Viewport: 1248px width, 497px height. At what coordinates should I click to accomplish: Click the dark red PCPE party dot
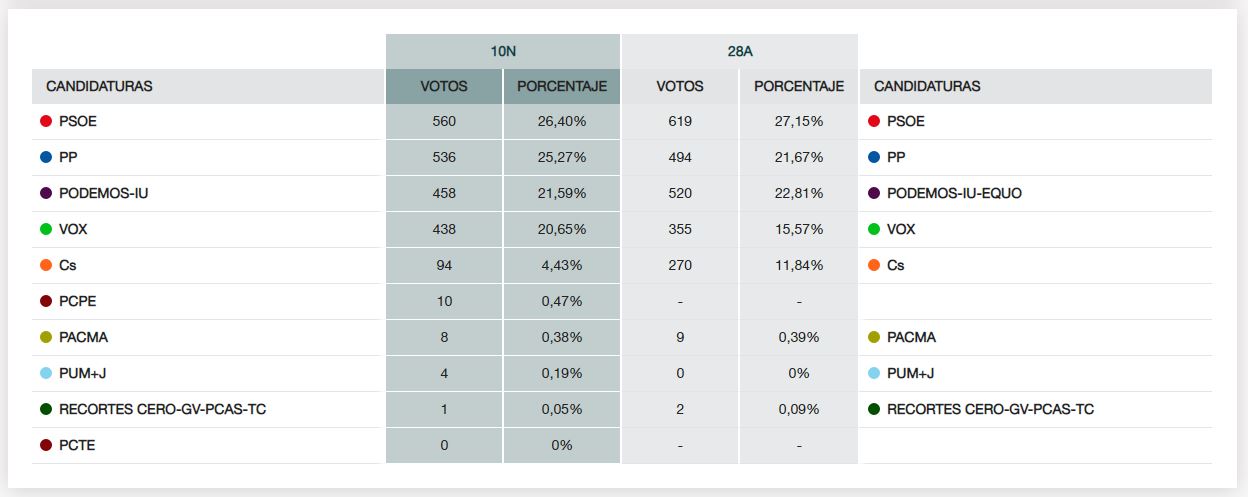point(45,301)
